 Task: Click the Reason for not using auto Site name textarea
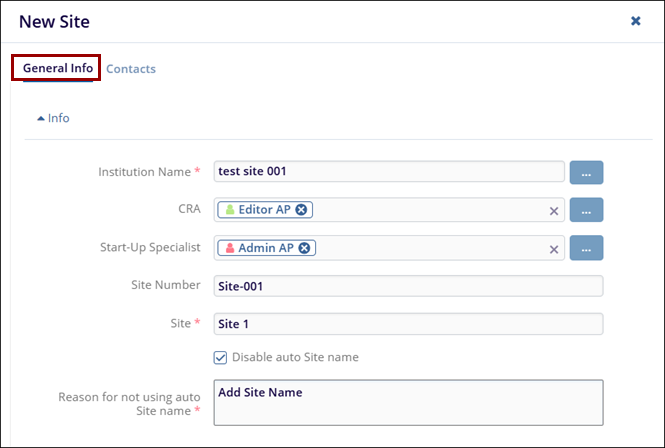[408, 403]
